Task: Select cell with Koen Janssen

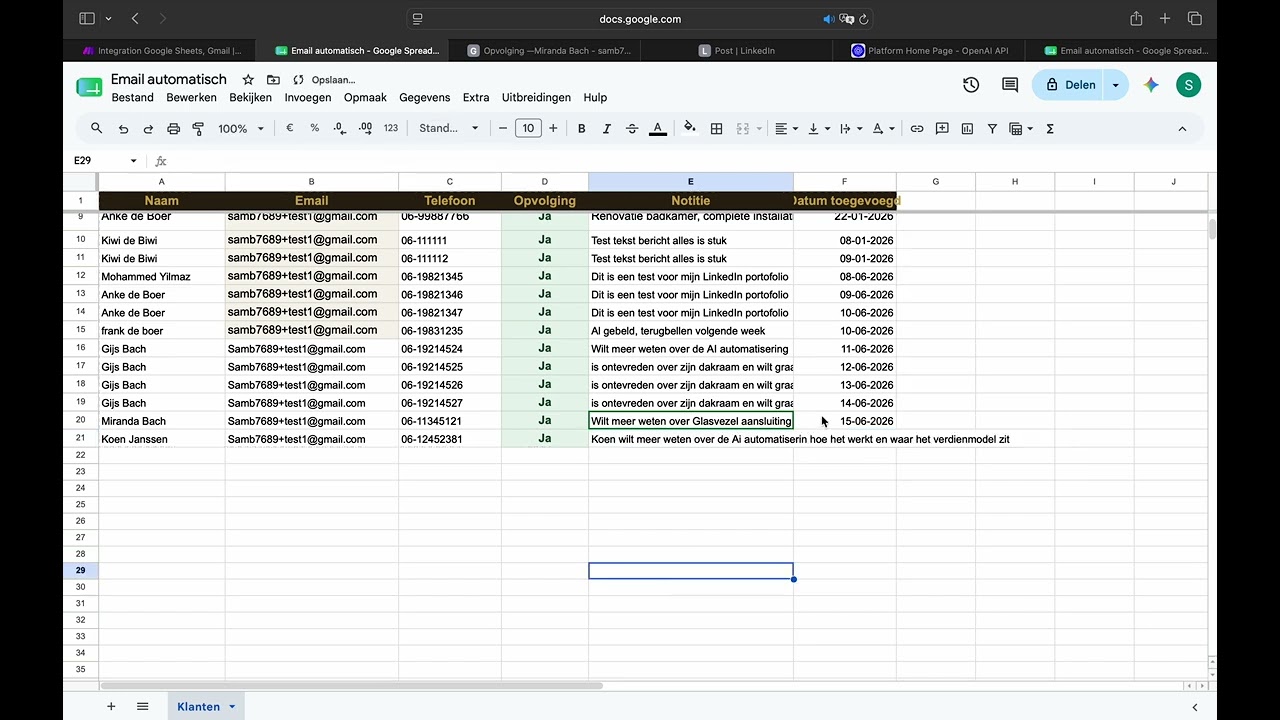Action: click(x=162, y=439)
